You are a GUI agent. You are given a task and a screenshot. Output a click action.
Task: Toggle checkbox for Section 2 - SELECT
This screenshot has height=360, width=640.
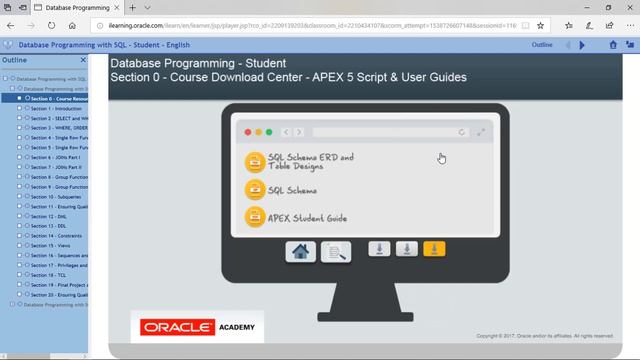[x=19, y=118]
